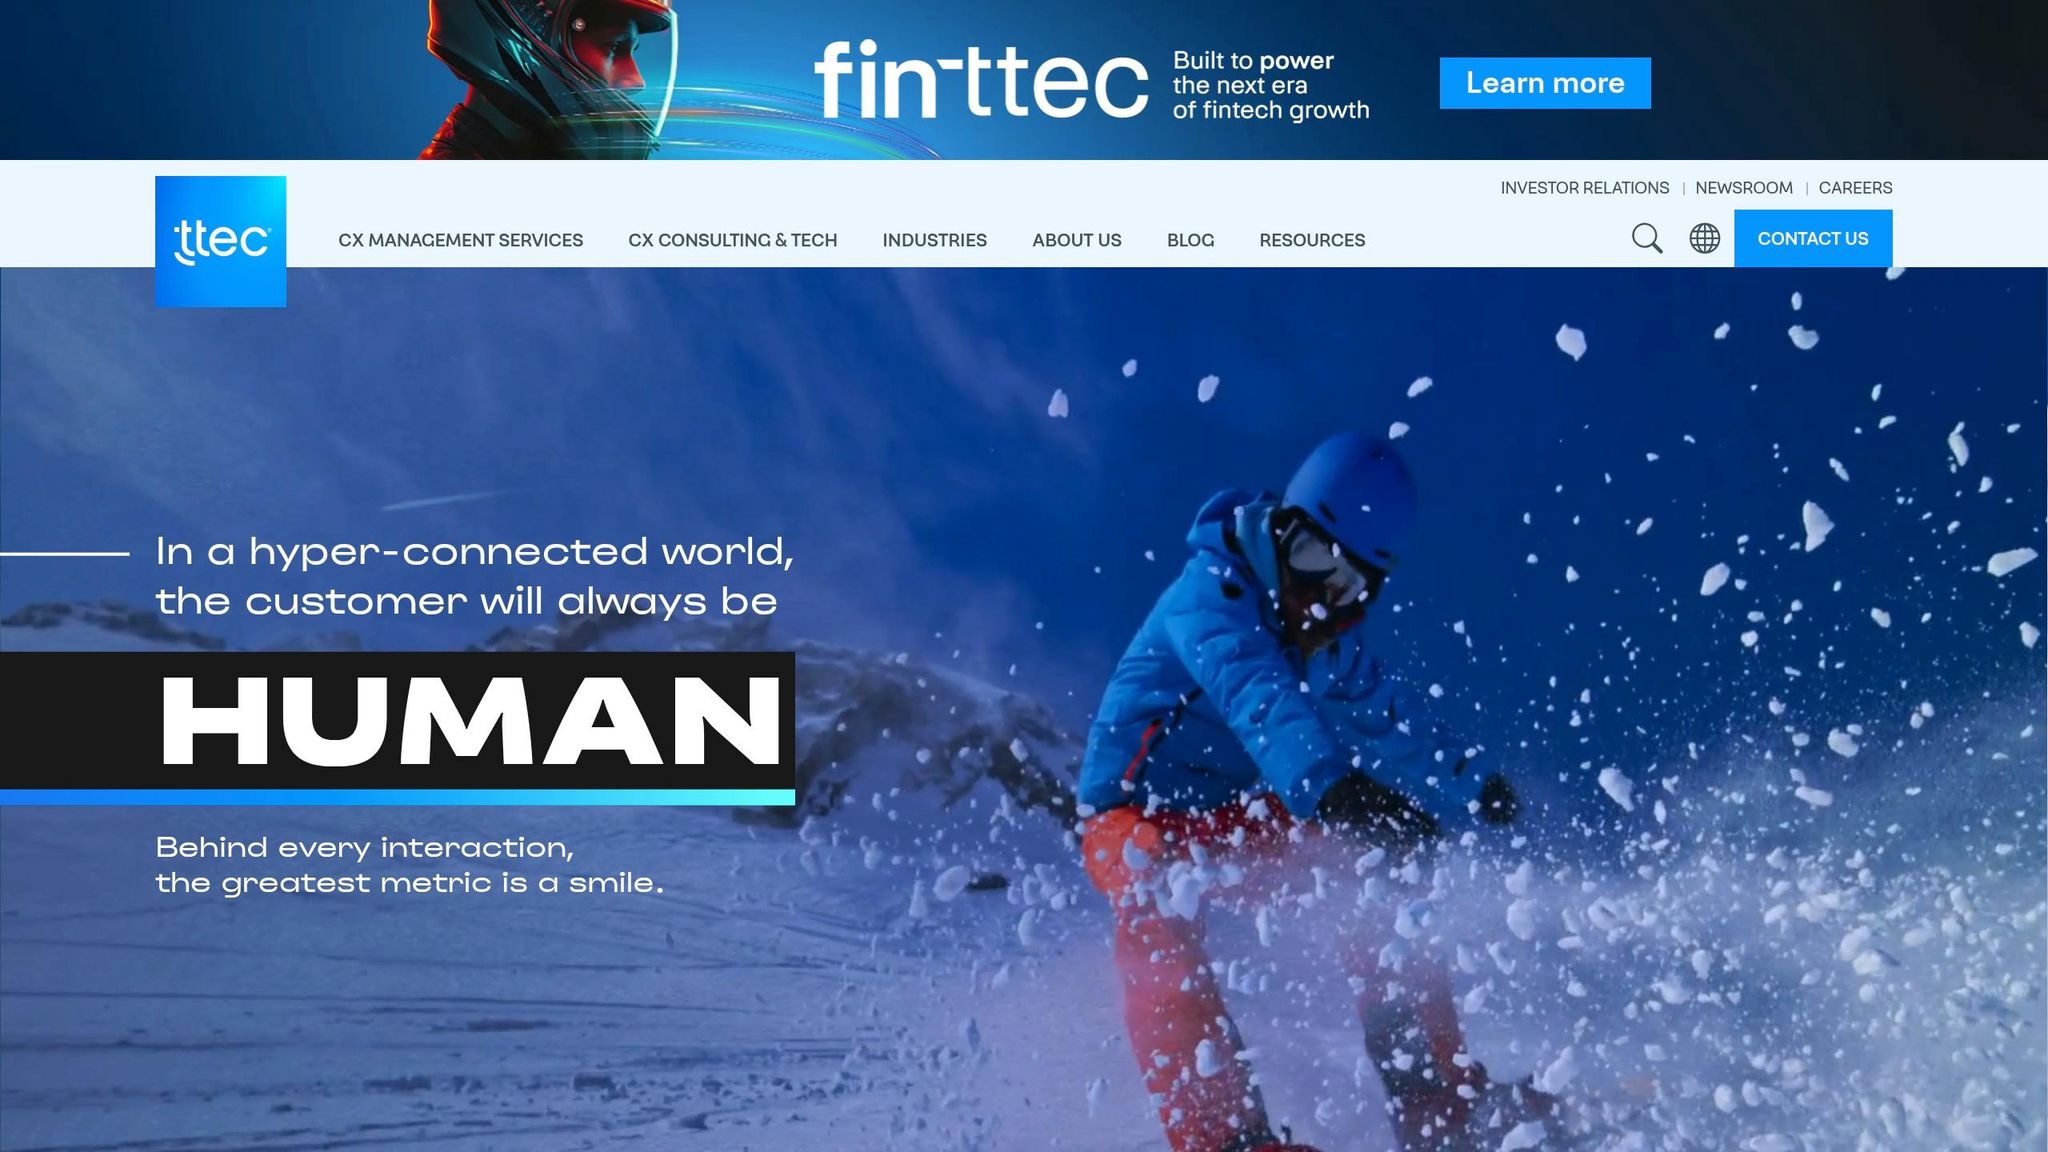Viewport: 2048px width, 1152px height.
Task: Open site search with the magnifier icon
Action: 1646,238
